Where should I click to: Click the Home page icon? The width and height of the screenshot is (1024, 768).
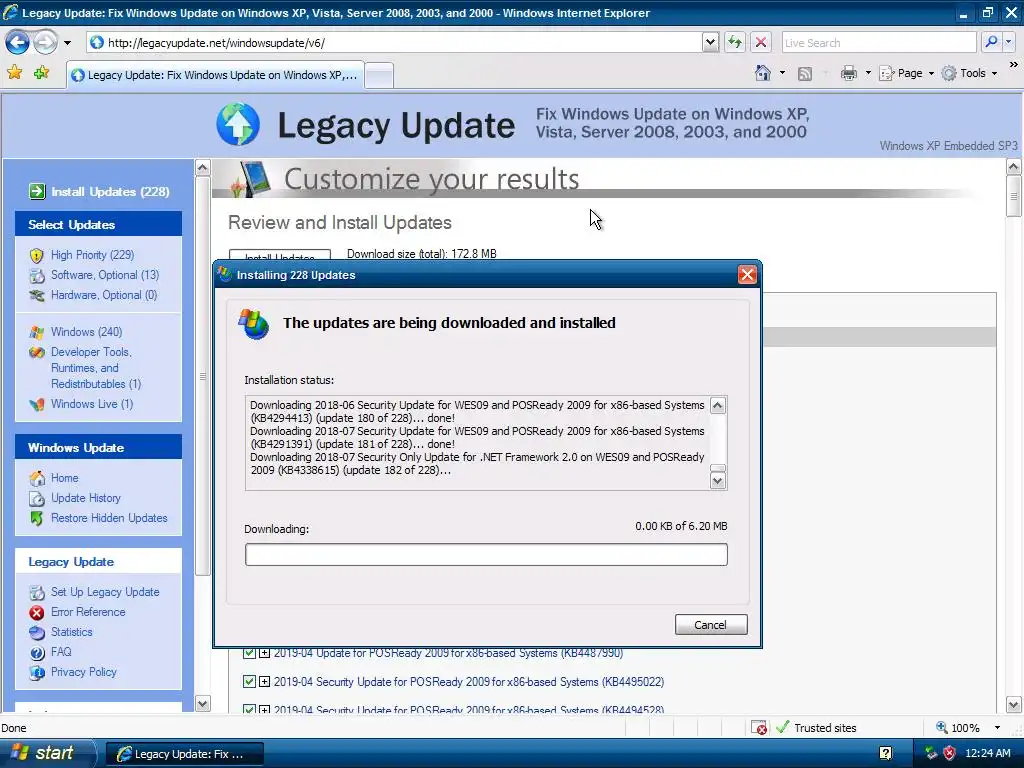point(763,73)
